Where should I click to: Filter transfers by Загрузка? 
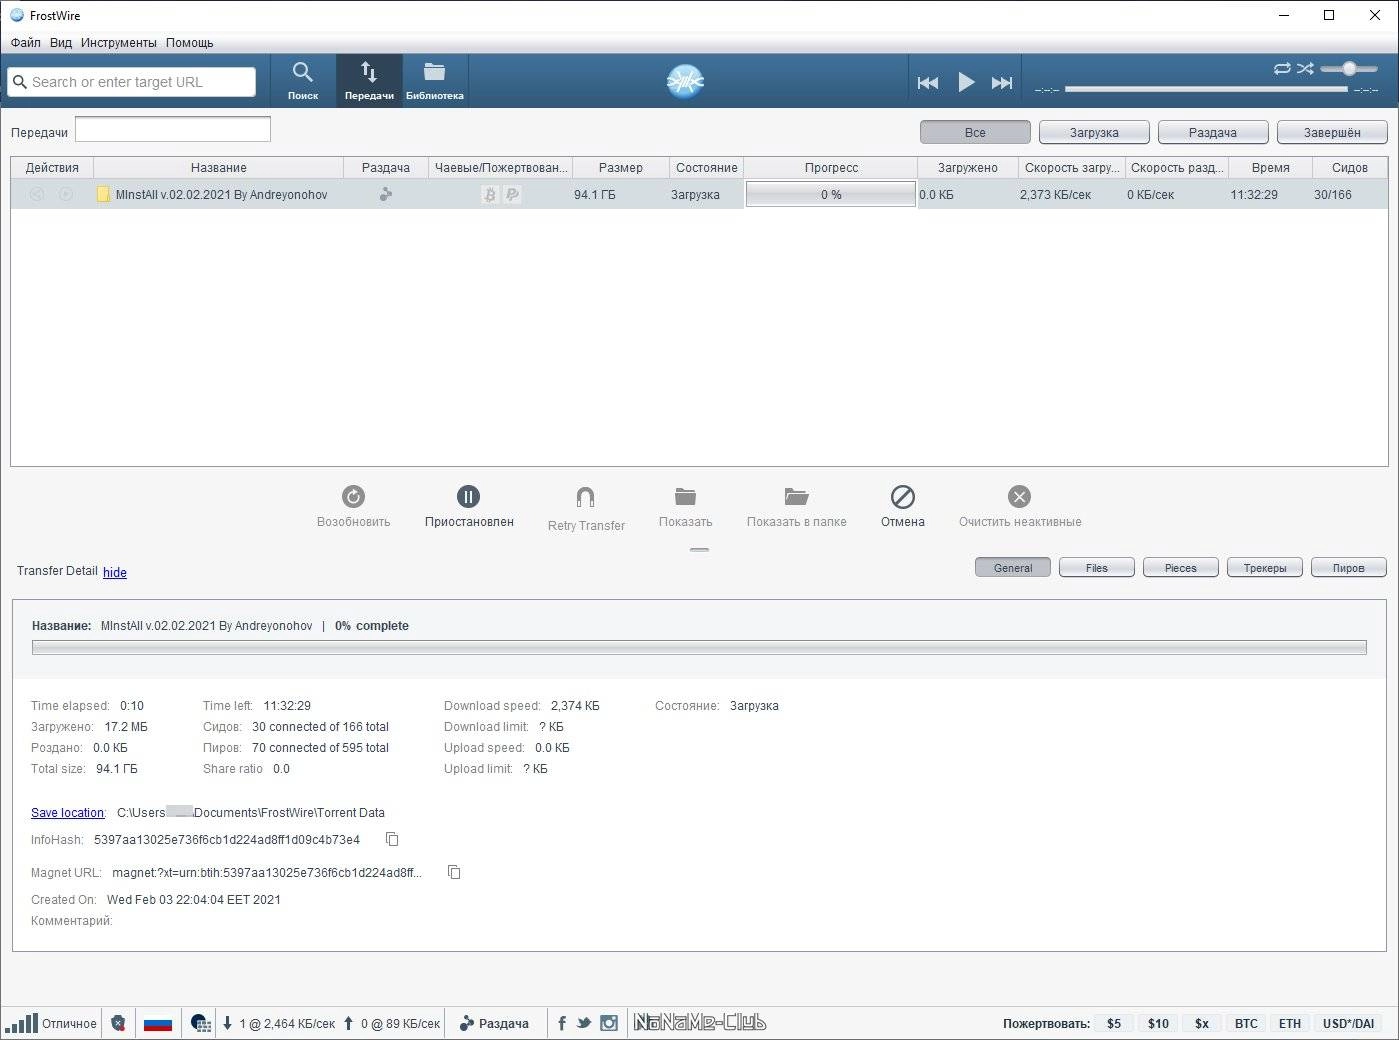point(1094,132)
